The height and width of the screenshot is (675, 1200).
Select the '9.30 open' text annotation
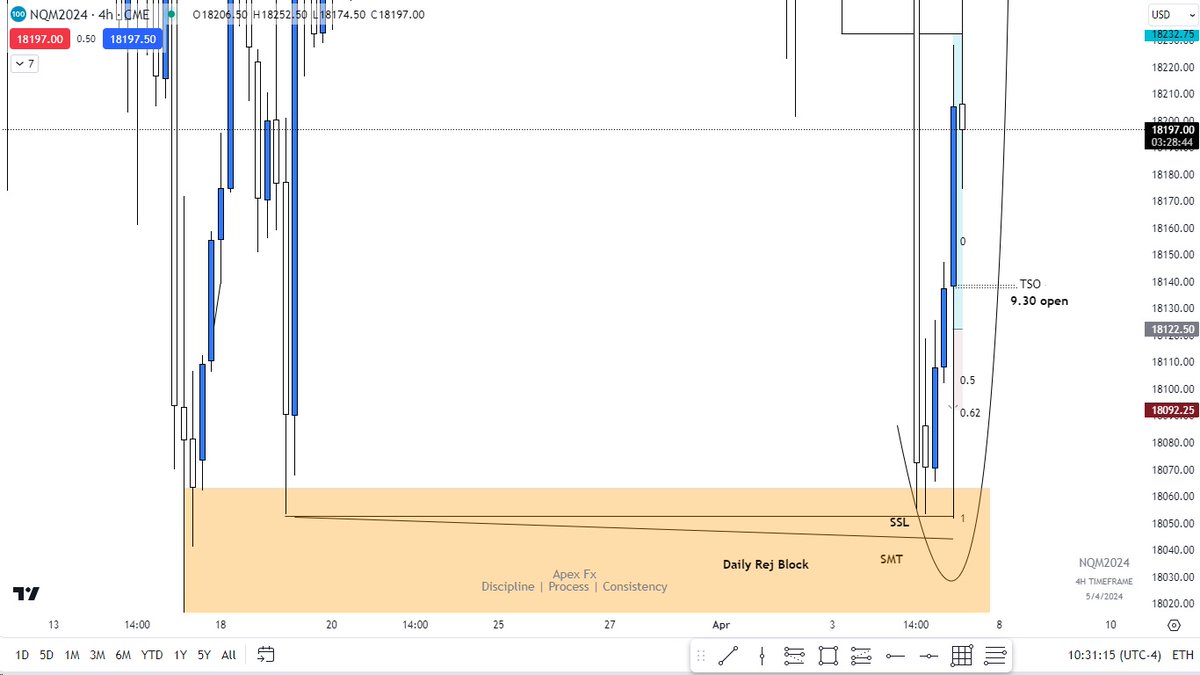pyautogui.click(x=1039, y=301)
